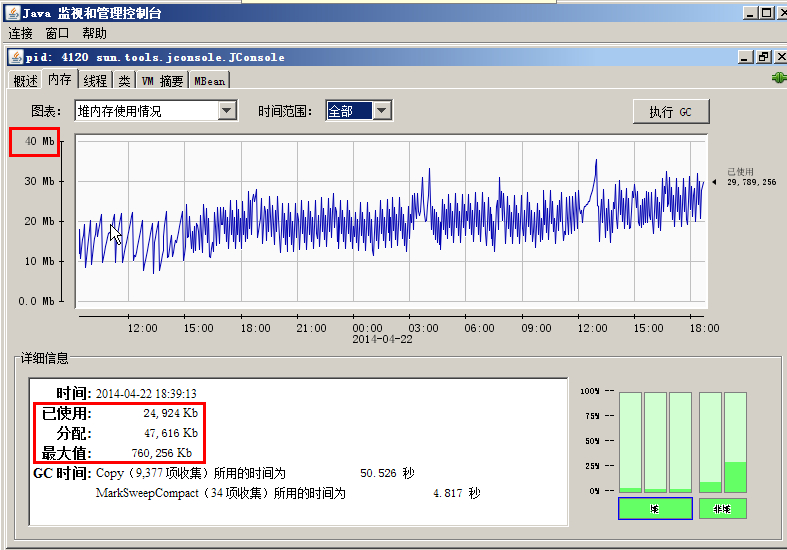Click the 21:00 time axis label
This screenshot has width=787, height=550.
point(311,328)
